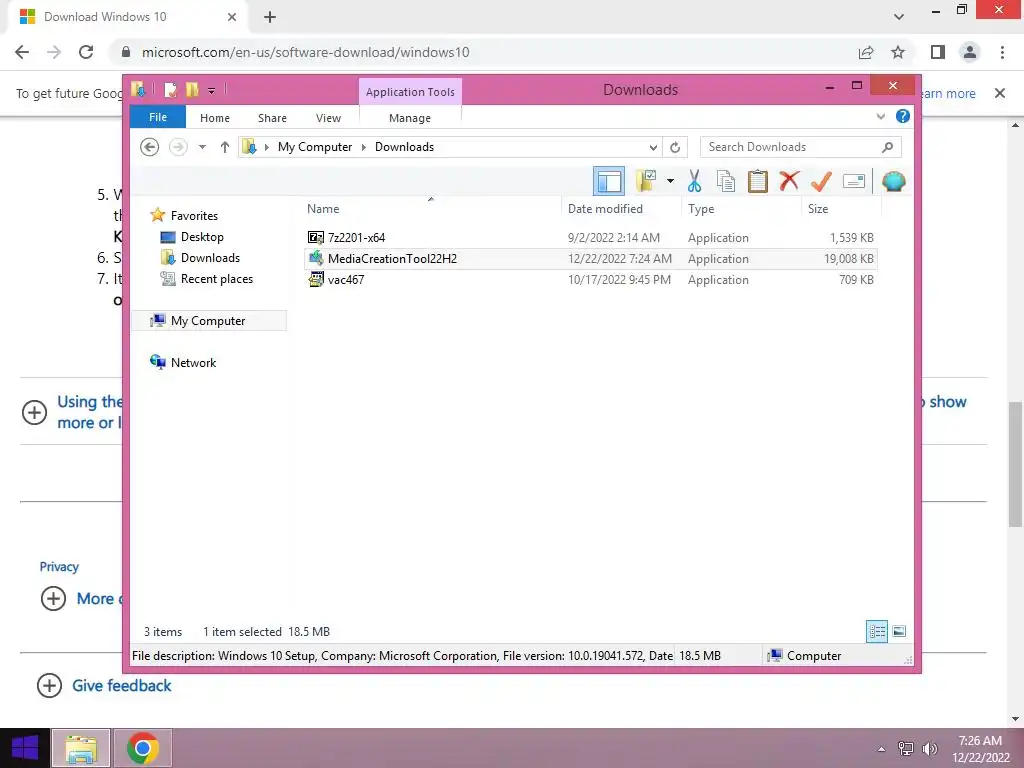Open a new Chrome tab

270,17
